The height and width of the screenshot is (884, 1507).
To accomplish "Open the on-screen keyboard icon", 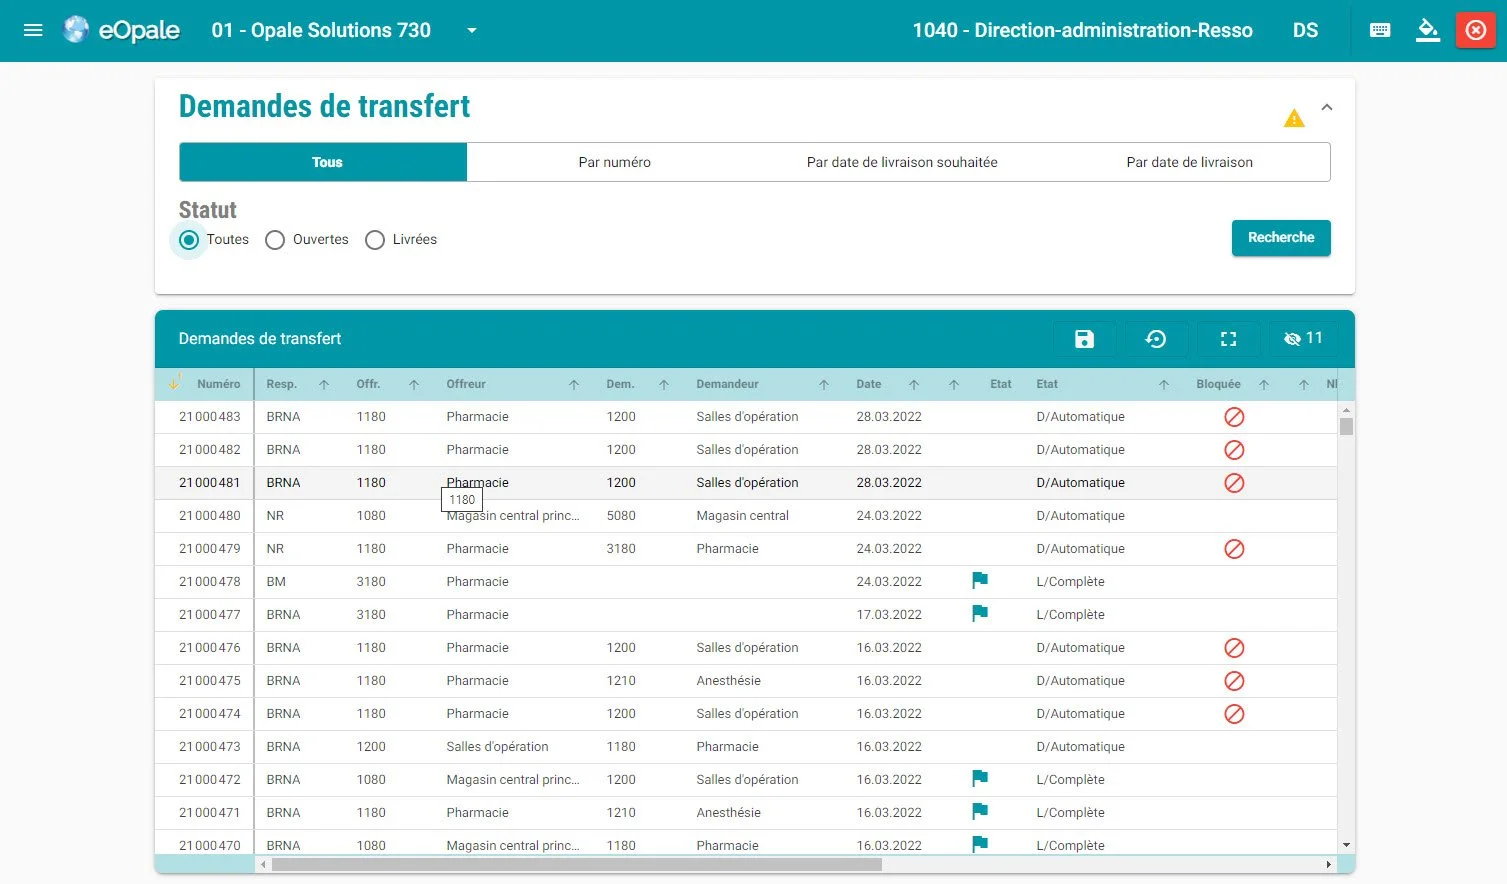I will click(1380, 30).
